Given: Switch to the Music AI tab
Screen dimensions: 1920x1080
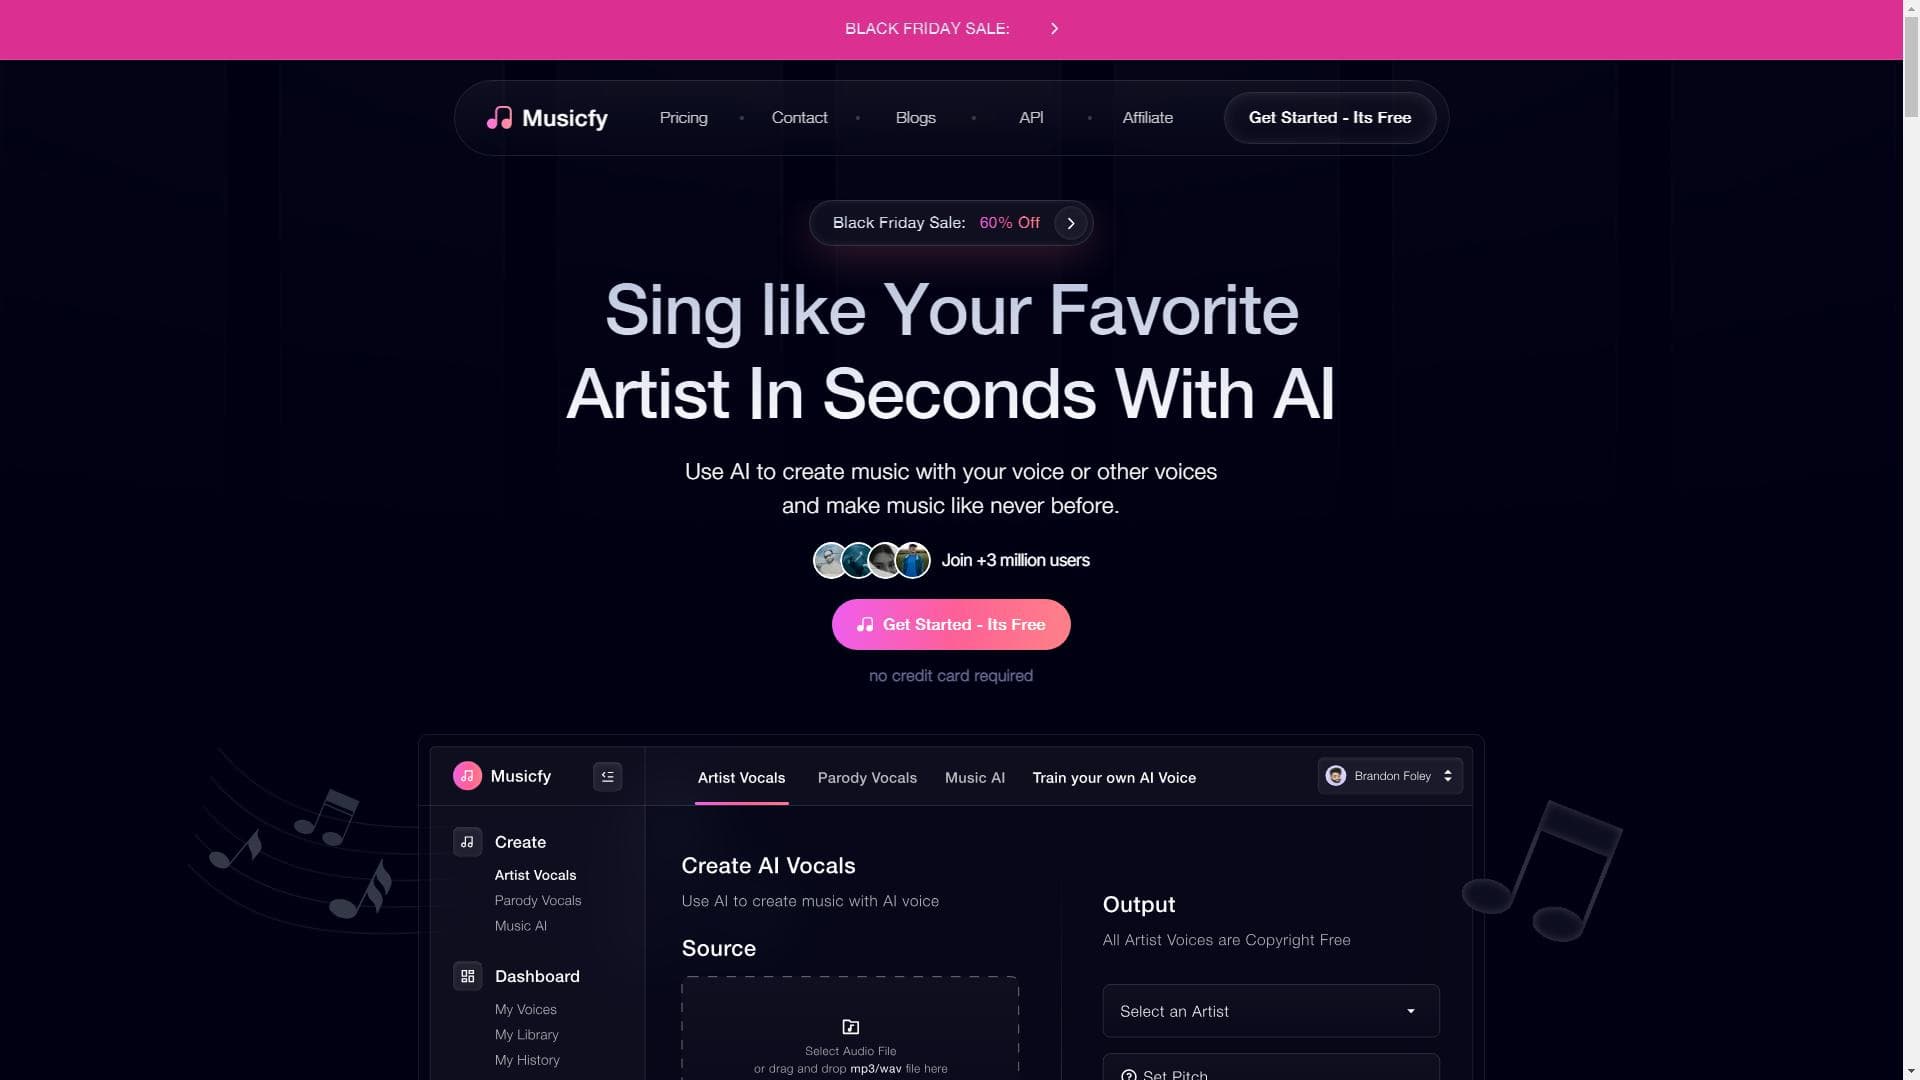Looking at the screenshot, I should tap(975, 778).
